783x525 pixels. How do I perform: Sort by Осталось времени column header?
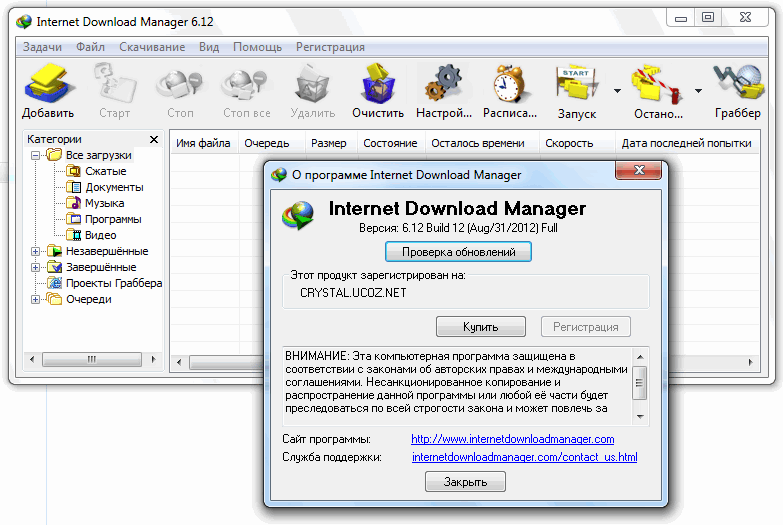coord(482,143)
